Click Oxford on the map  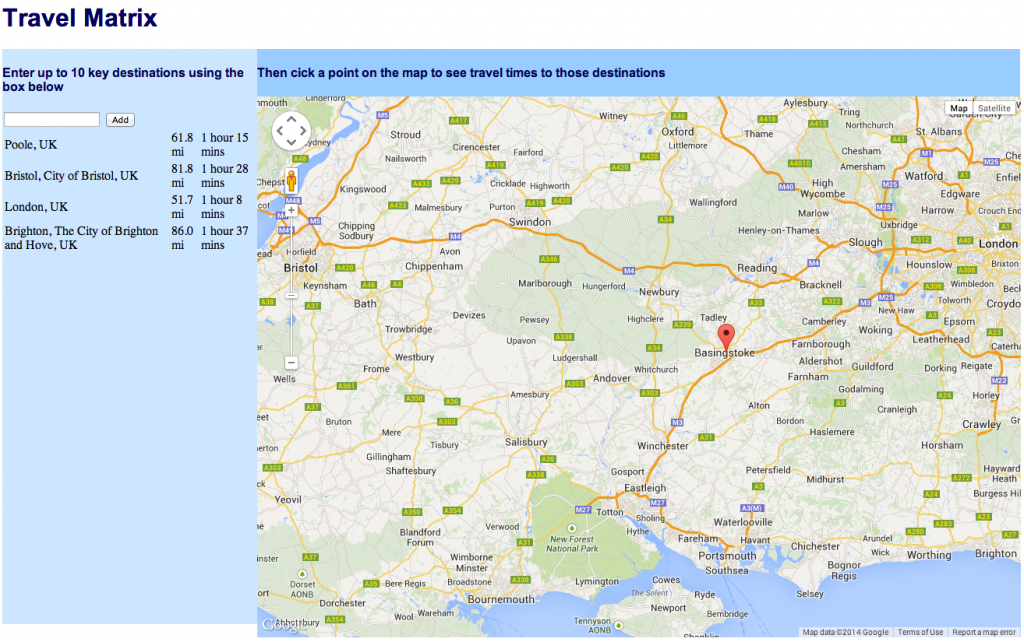point(677,131)
